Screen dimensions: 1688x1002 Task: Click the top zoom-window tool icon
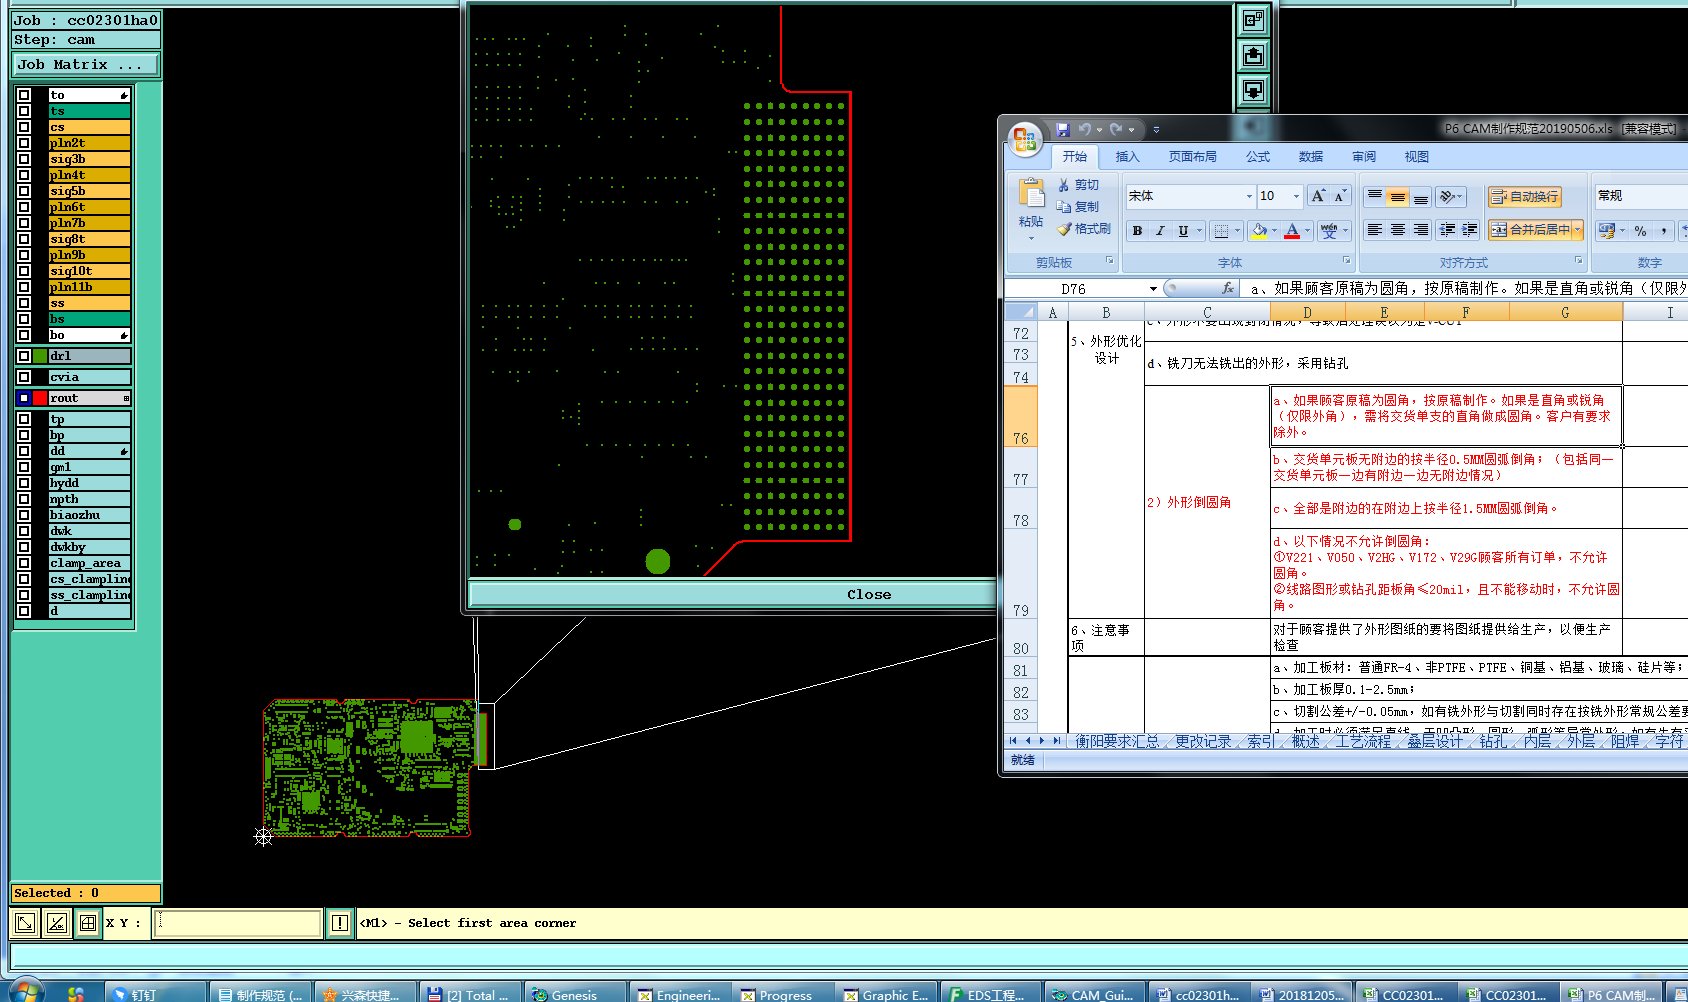point(1253,20)
